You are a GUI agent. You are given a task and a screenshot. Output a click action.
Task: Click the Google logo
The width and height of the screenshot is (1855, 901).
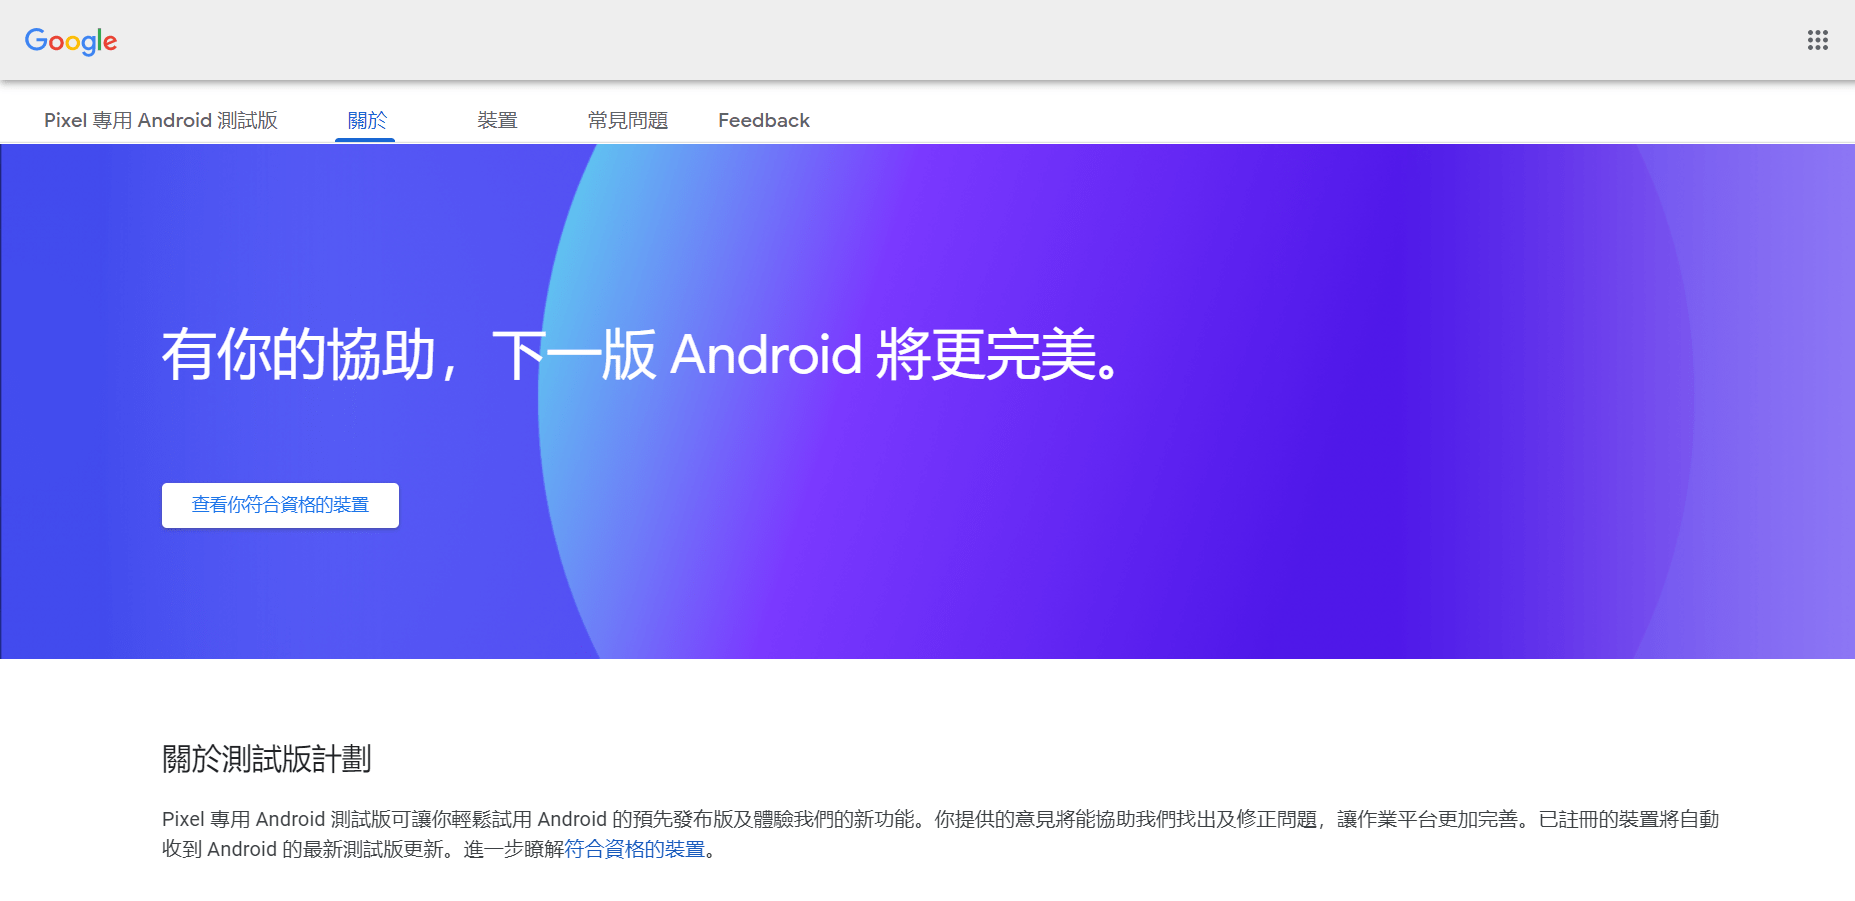(x=71, y=41)
